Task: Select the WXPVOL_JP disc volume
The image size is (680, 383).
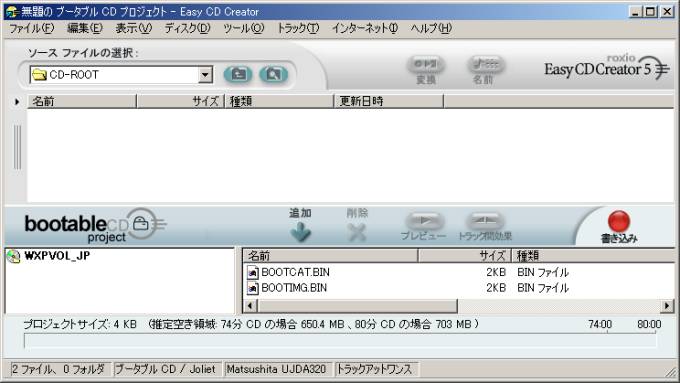Action: tap(57, 256)
